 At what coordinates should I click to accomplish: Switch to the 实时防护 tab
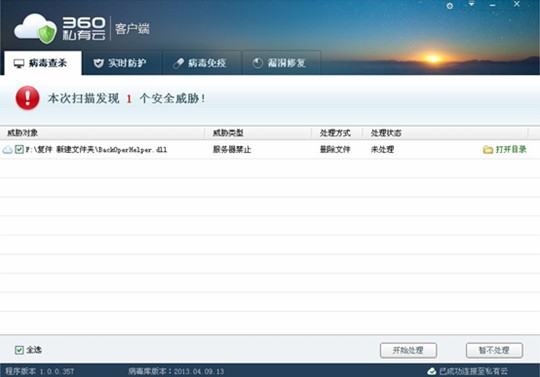pos(122,63)
